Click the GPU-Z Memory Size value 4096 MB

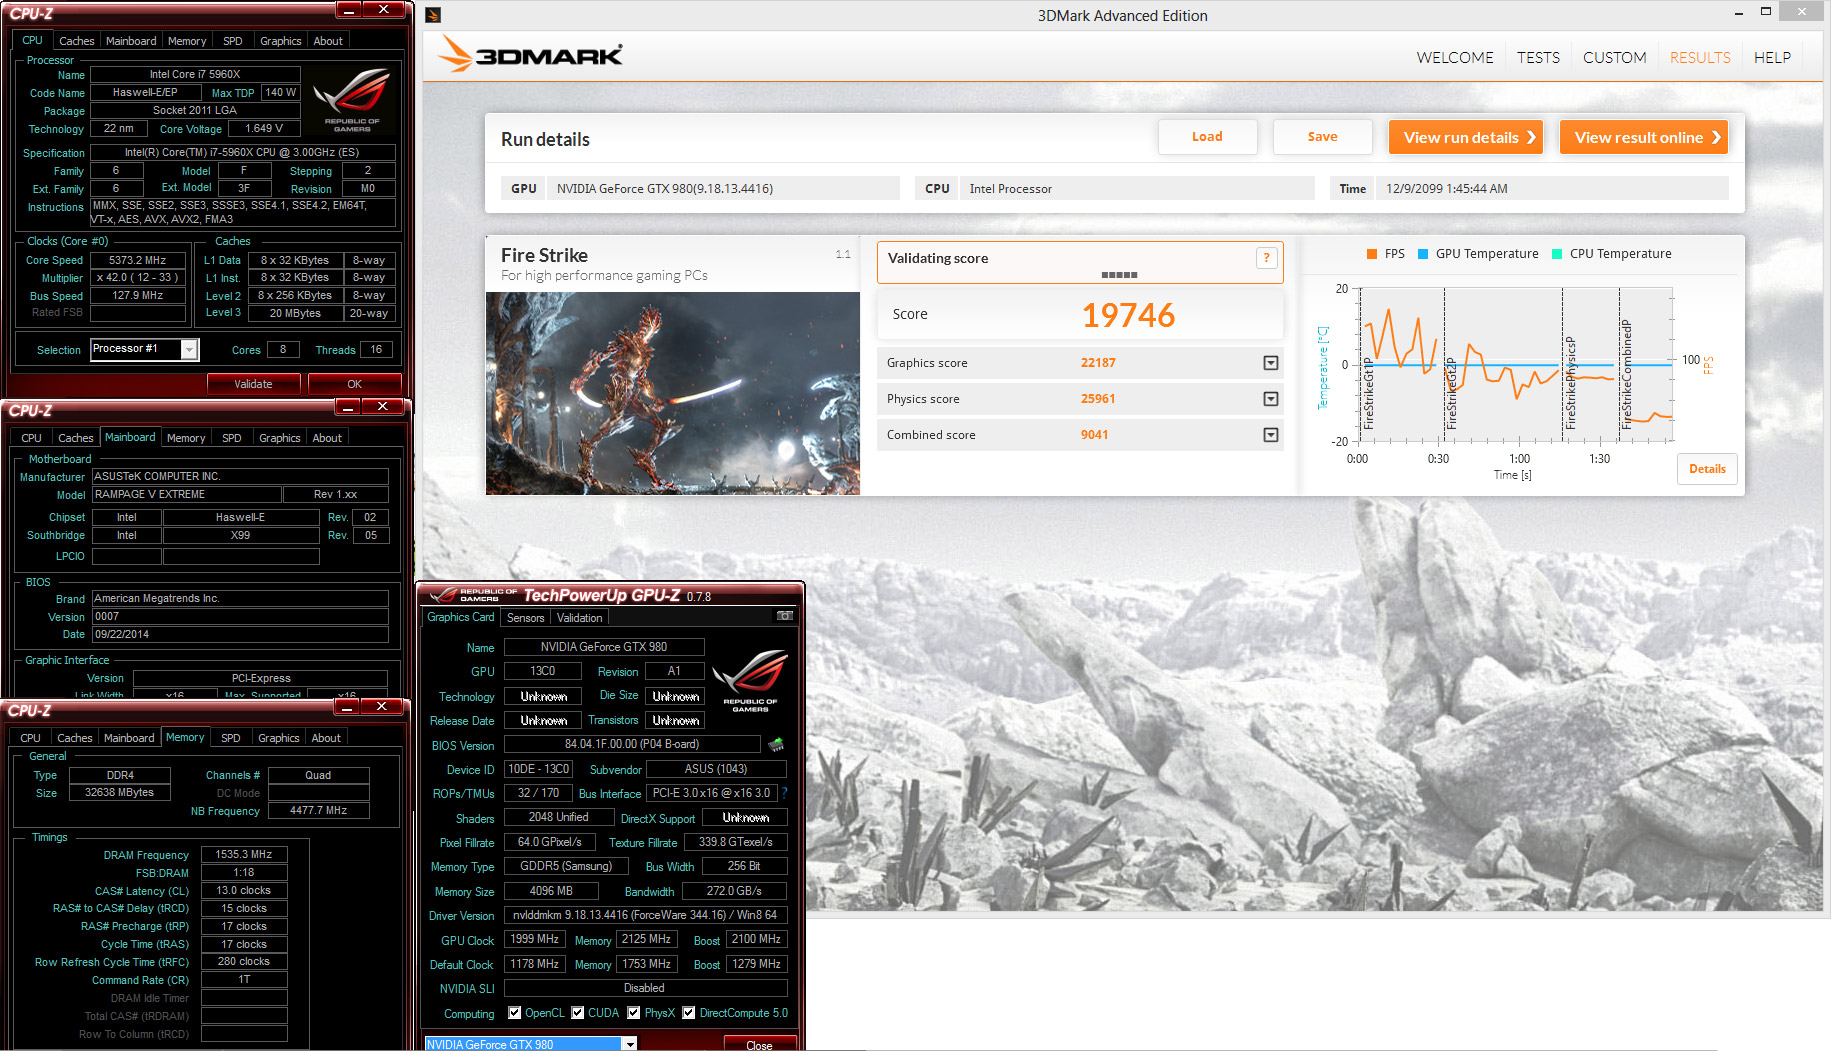[551, 891]
